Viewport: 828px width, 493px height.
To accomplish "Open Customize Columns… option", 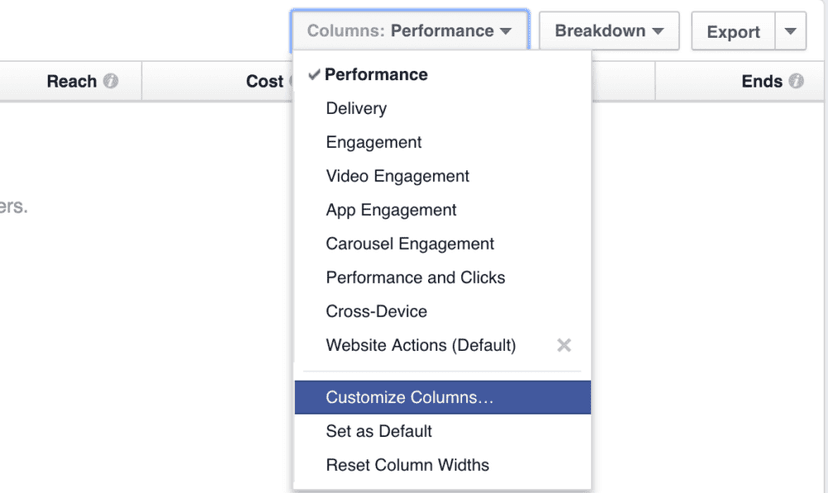I will [x=443, y=397].
